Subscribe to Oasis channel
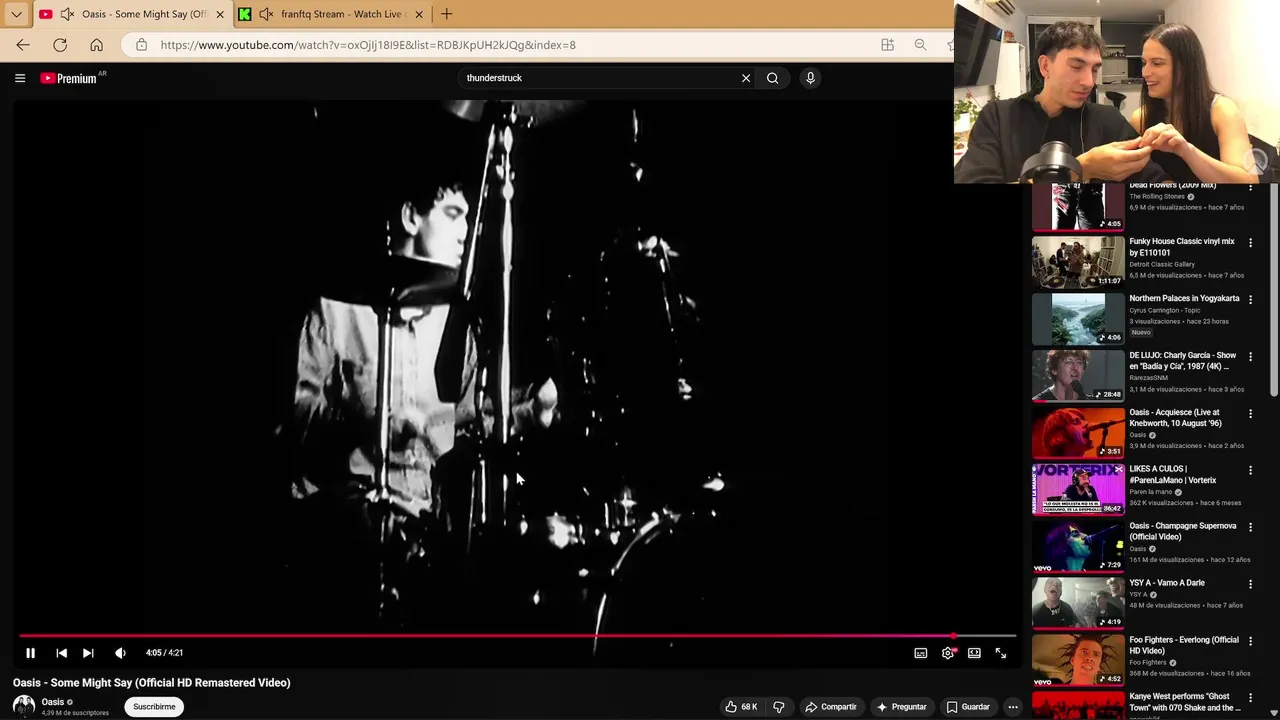Image resolution: width=1280 pixels, height=720 pixels. (154, 707)
